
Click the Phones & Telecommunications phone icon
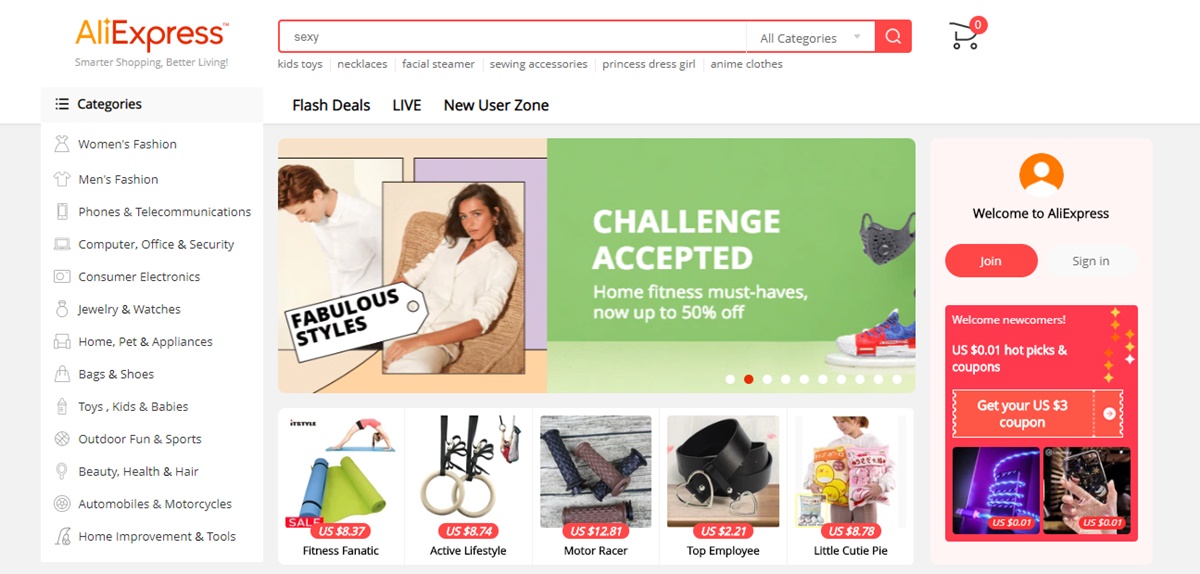point(62,212)
